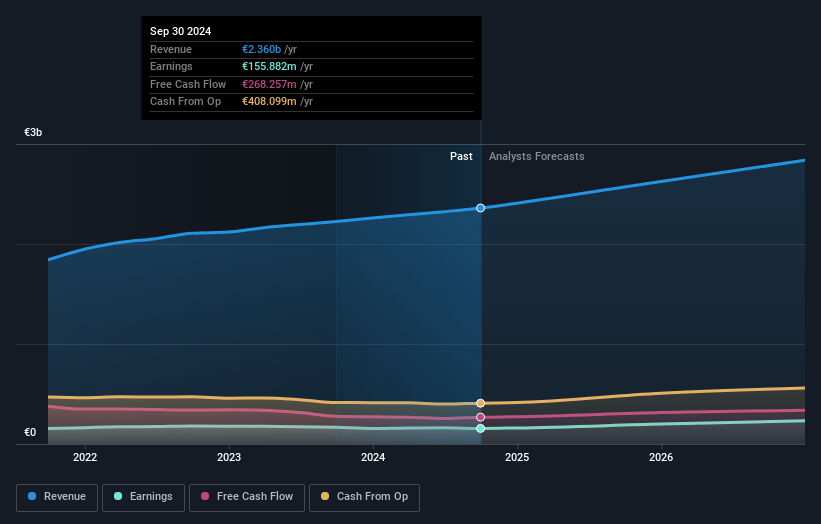821x524 pixels.
Task: Click the 2023 x-axis label
Action: tap(229, 457)
